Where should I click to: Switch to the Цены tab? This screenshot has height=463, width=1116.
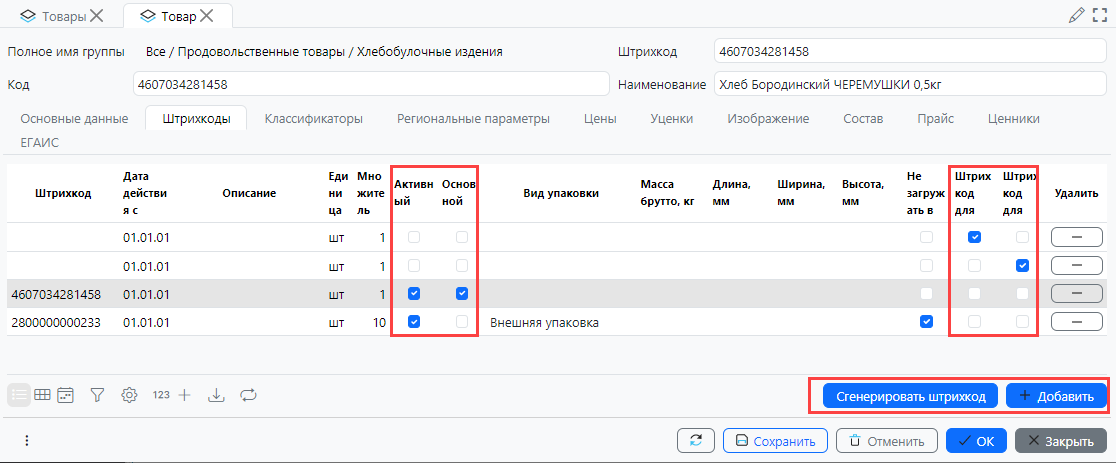pos(600,119)
